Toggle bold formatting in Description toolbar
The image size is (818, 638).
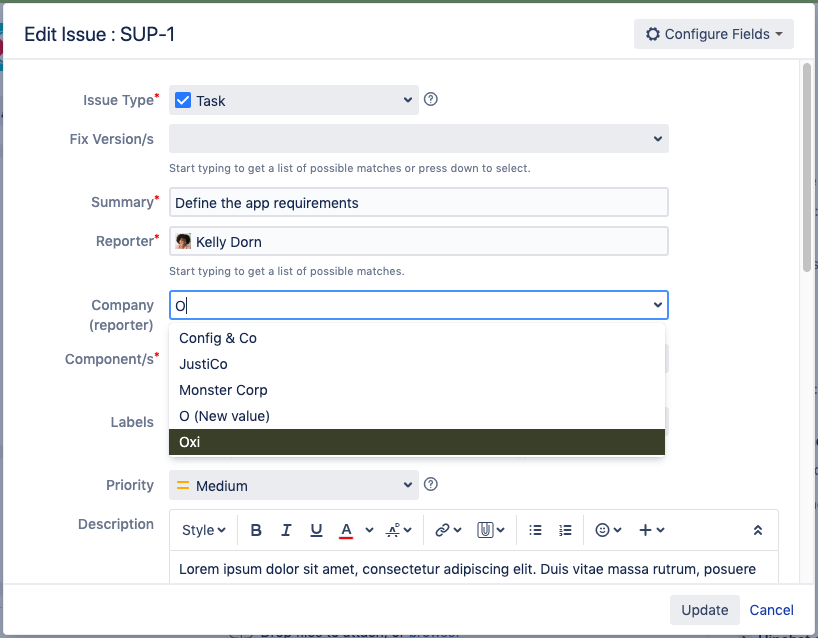[x=256, y=530]
